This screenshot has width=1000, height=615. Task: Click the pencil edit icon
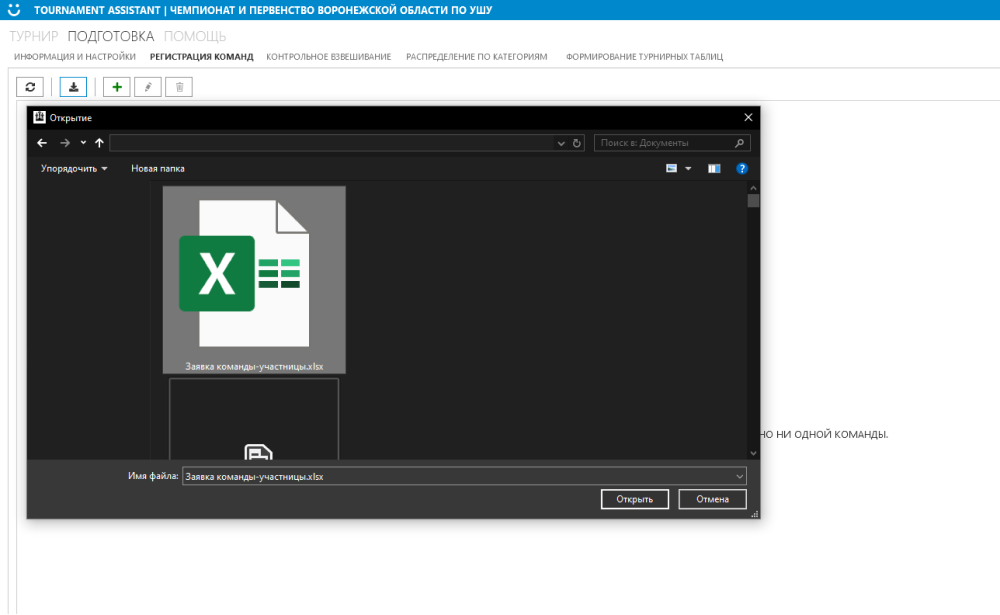[x=148, y=87]
